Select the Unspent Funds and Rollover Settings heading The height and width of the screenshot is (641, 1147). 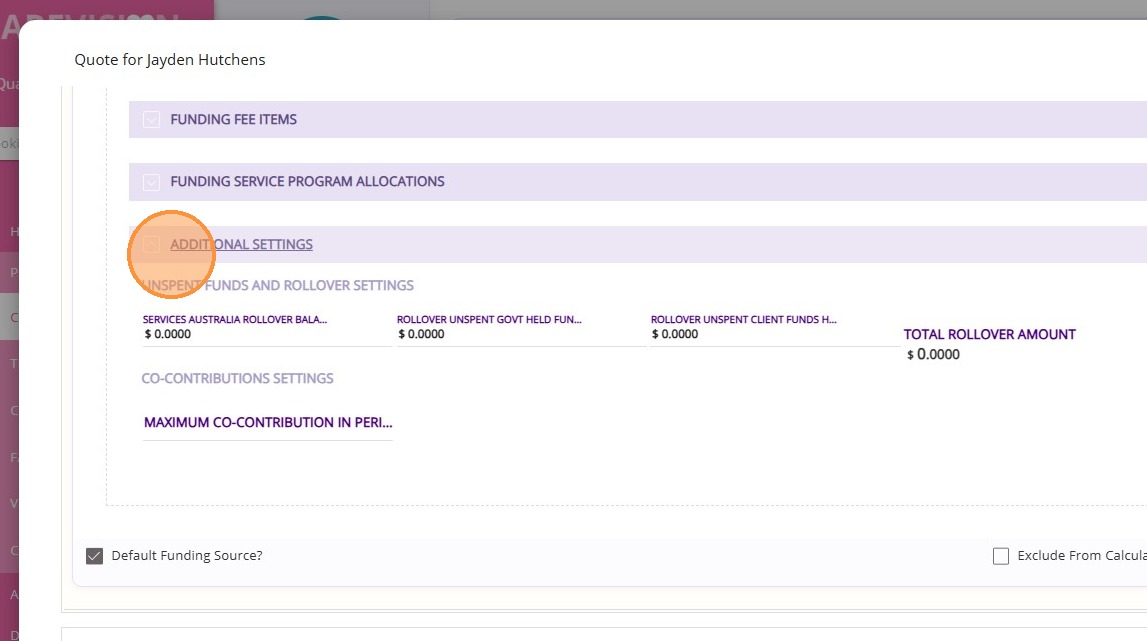tap(277, 285)
